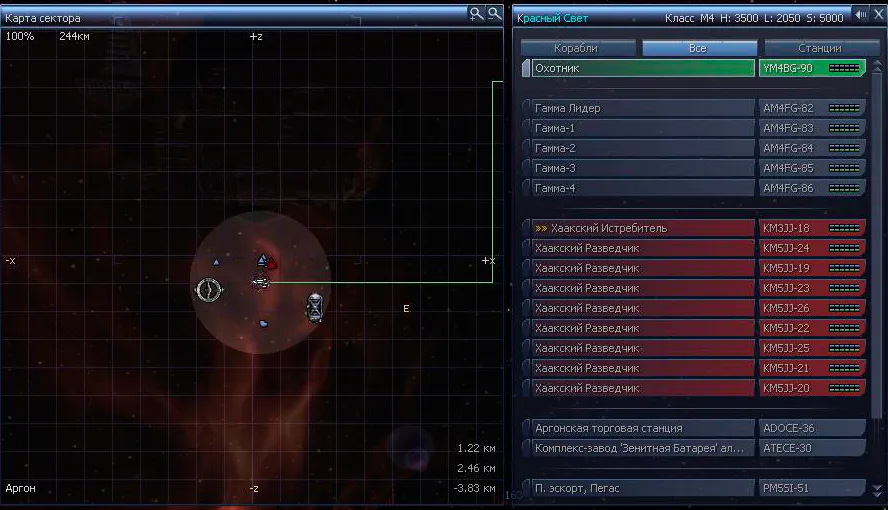This screenshot has width=888, height=510.
Task: Click the shield bar of AM4FG-86
Action: (x=844, y=188)
